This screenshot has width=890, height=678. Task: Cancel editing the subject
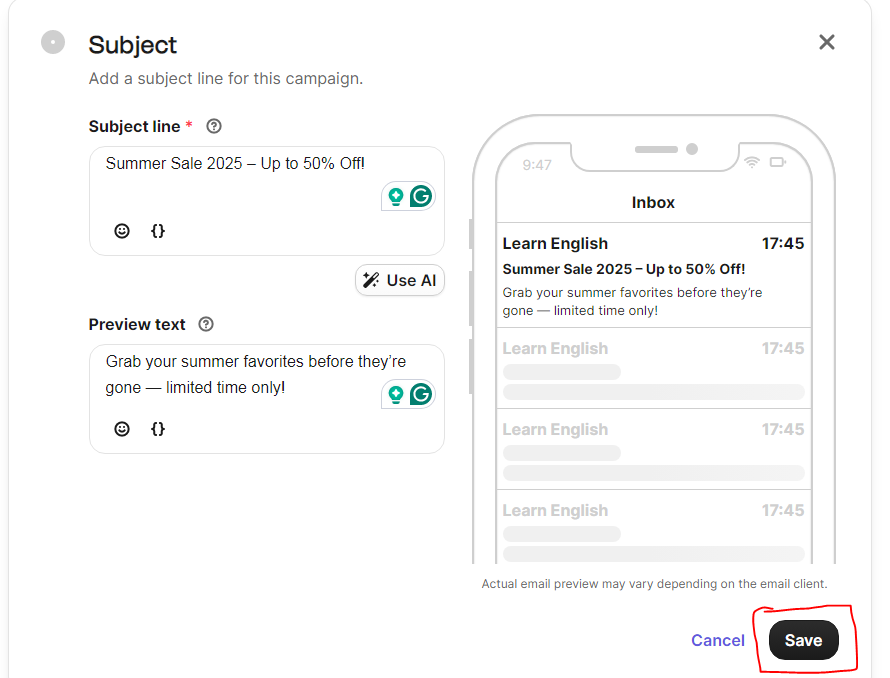click(718, 640)
